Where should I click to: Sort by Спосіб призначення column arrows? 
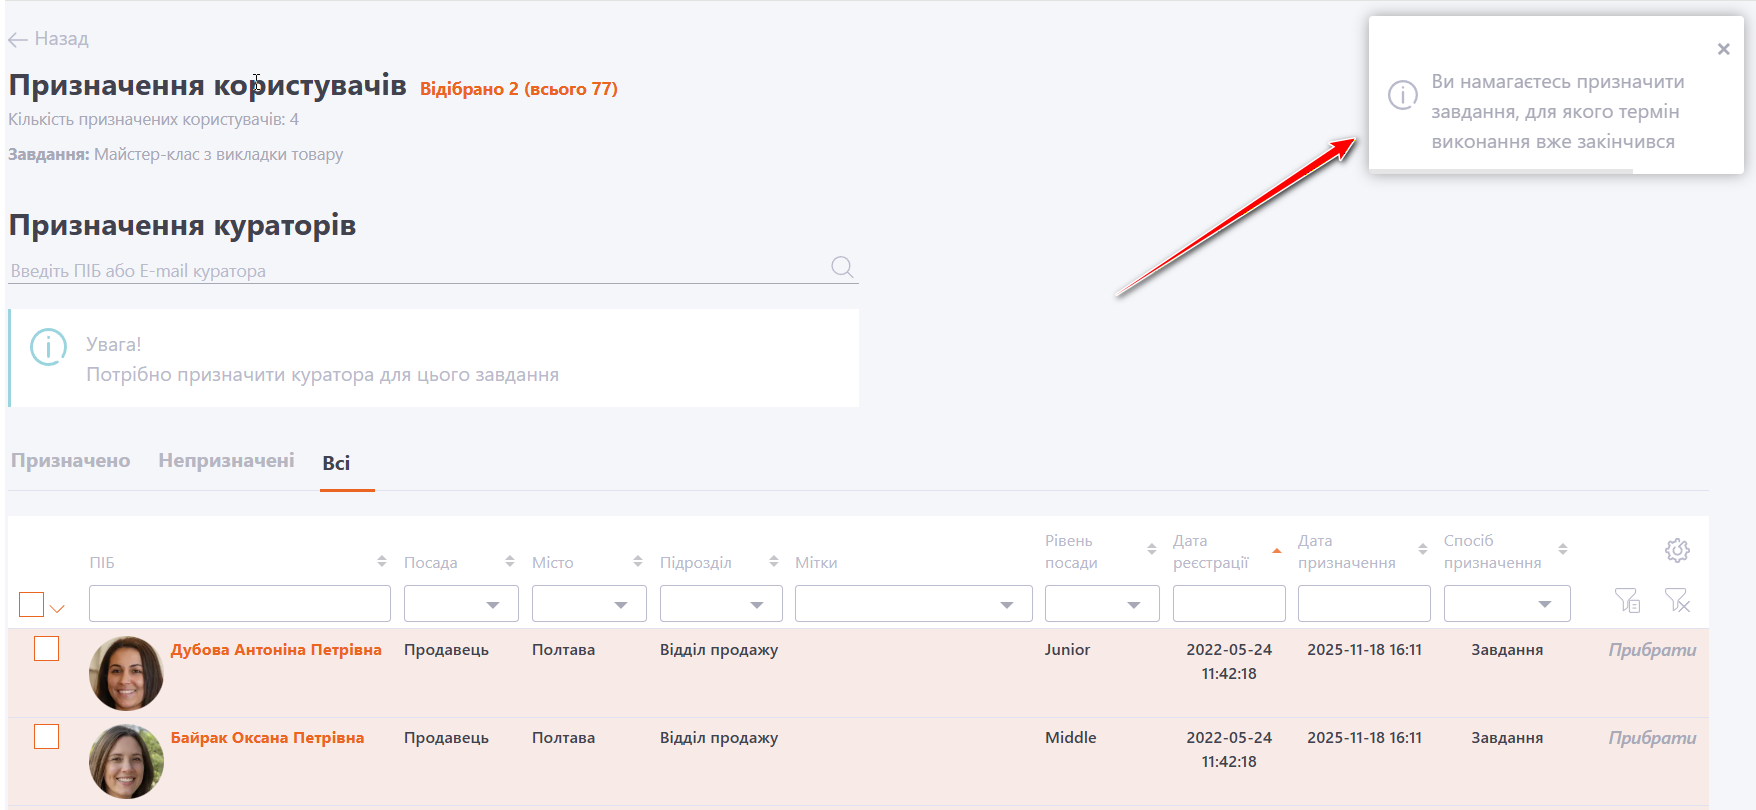[1563, 549]
